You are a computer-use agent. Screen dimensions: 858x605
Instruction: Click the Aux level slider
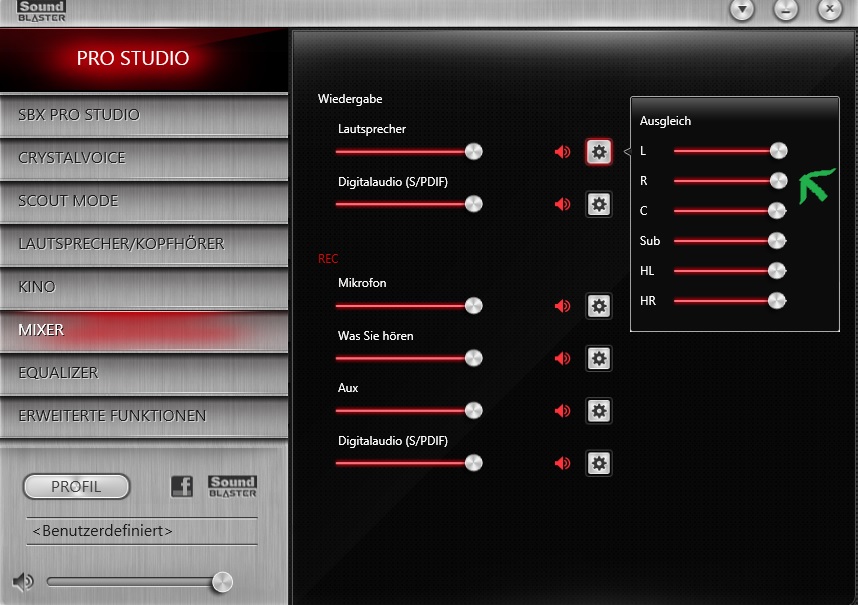[409, 411]
